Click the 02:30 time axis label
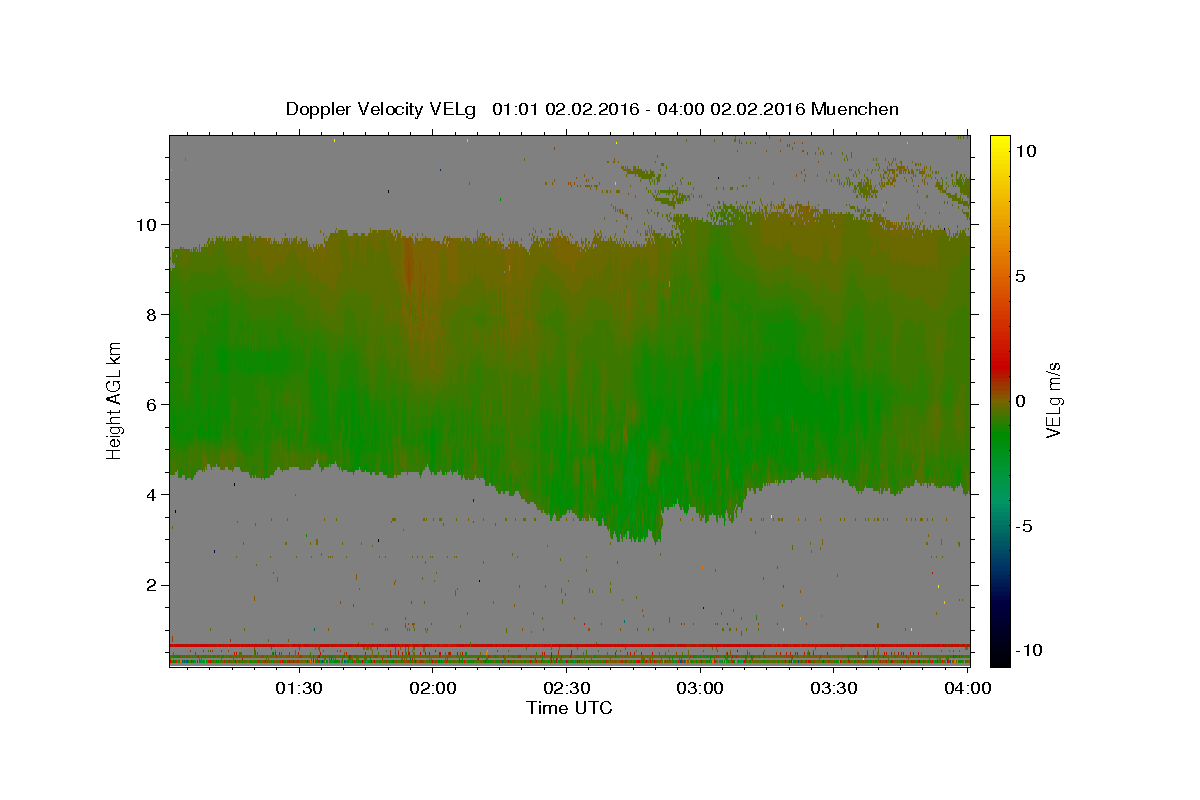 pos(566,688)
